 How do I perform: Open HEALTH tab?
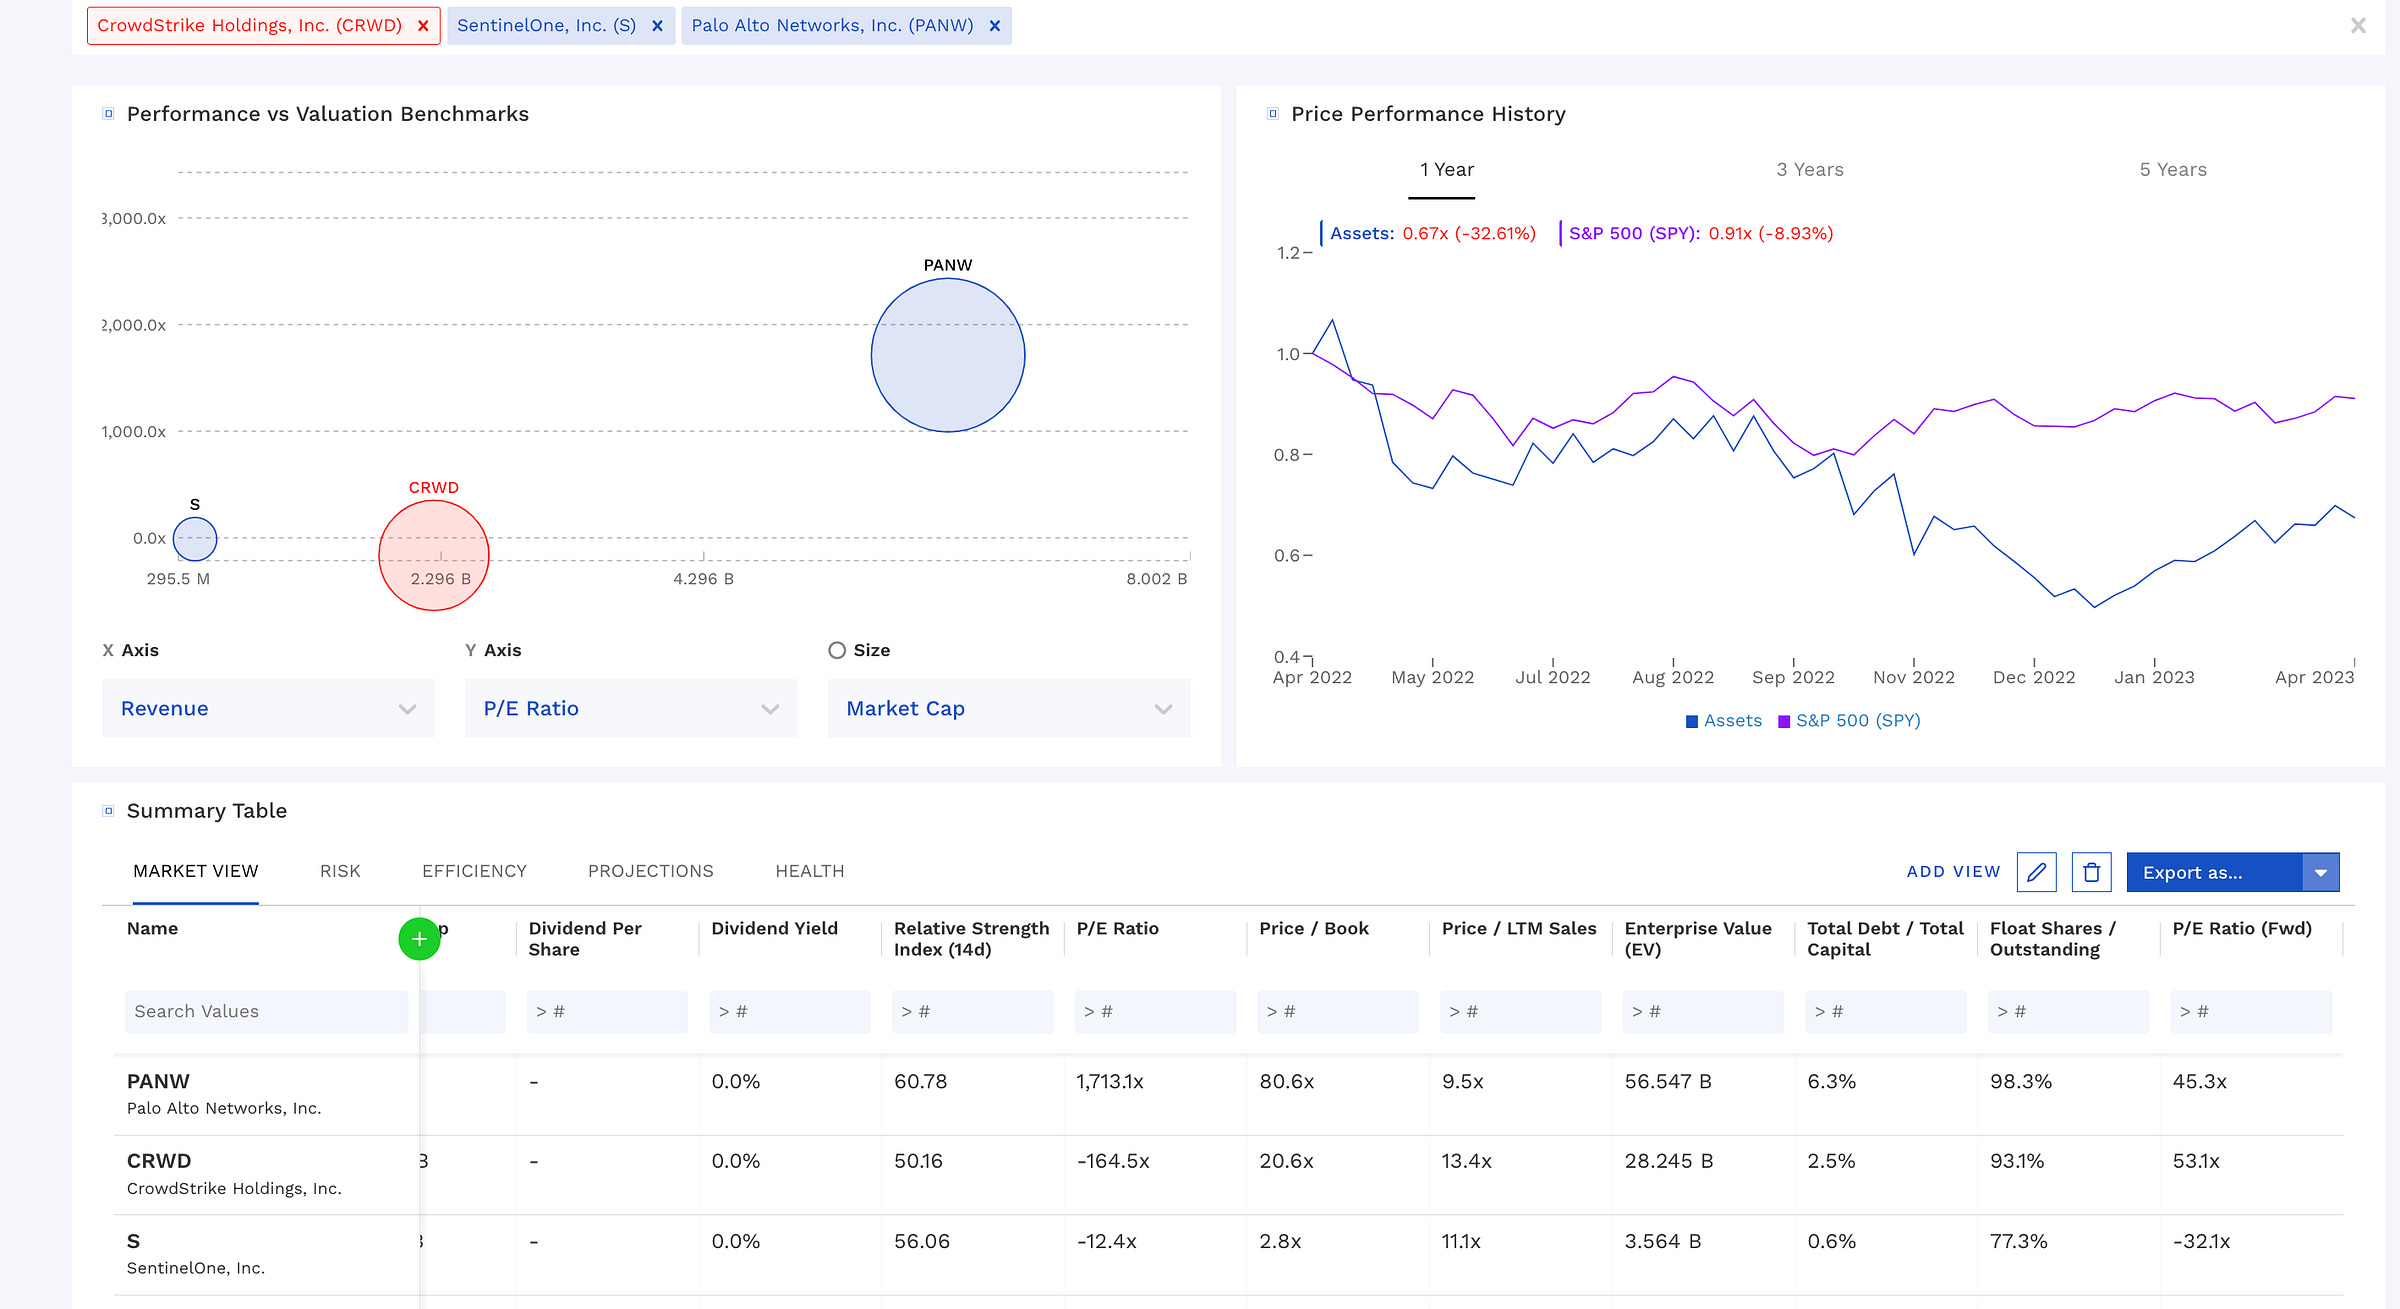(810, 872)
